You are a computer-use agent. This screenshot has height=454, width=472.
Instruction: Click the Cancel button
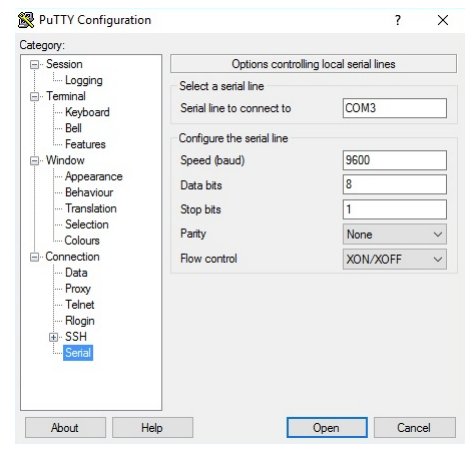tap(415, 428)
